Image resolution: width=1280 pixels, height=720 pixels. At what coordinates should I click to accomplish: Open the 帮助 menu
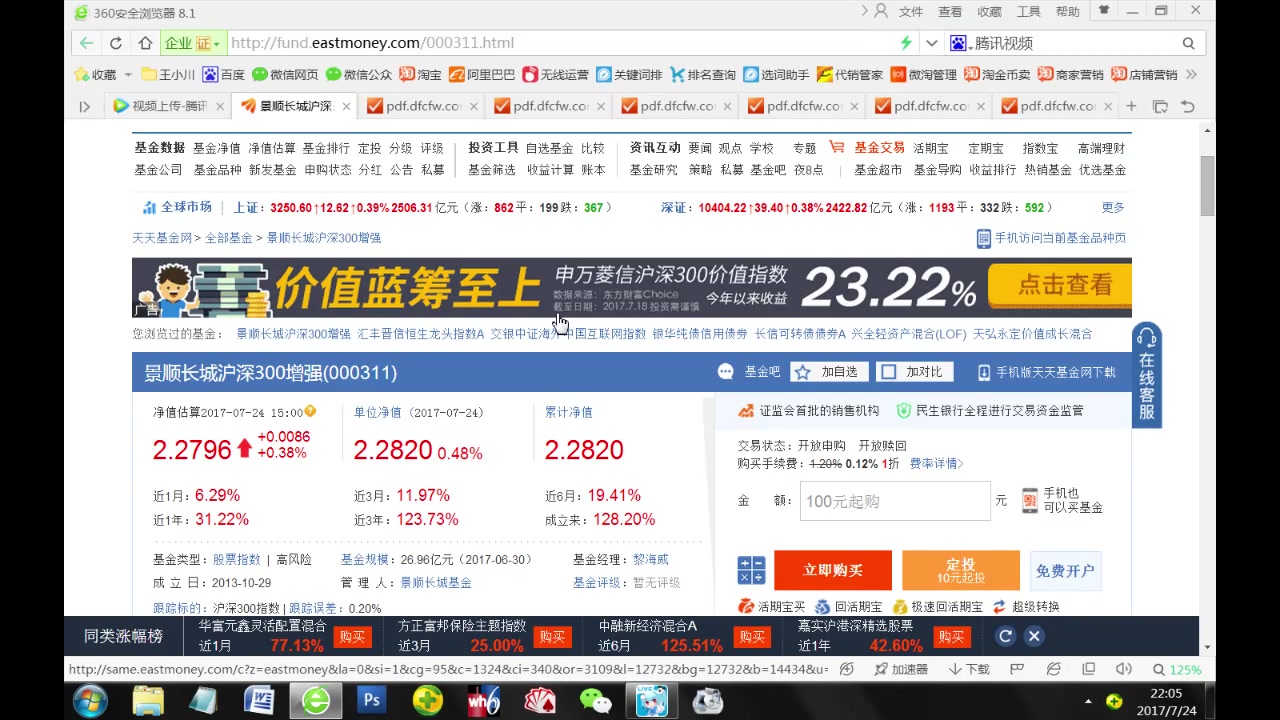click(x=1068, y=12)
